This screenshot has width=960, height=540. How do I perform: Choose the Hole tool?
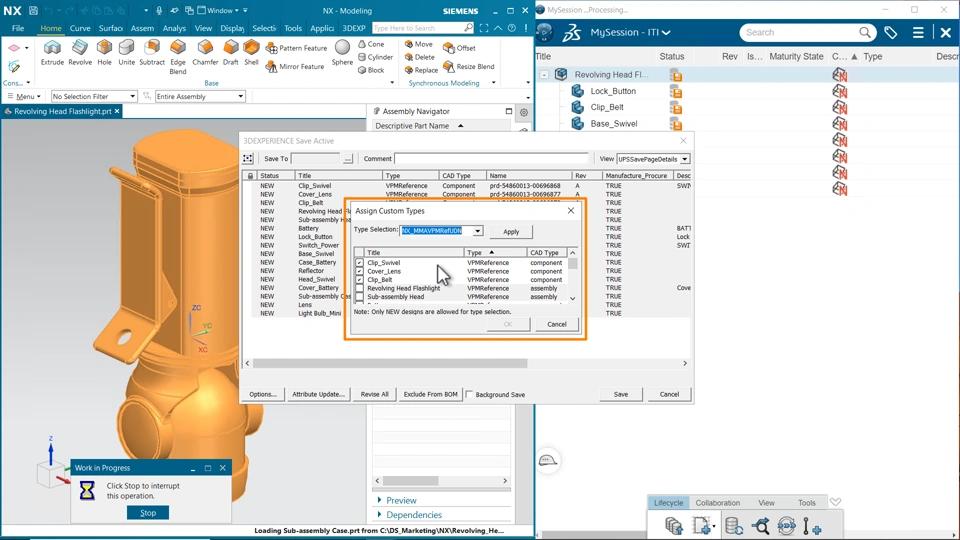coord(104,53)
